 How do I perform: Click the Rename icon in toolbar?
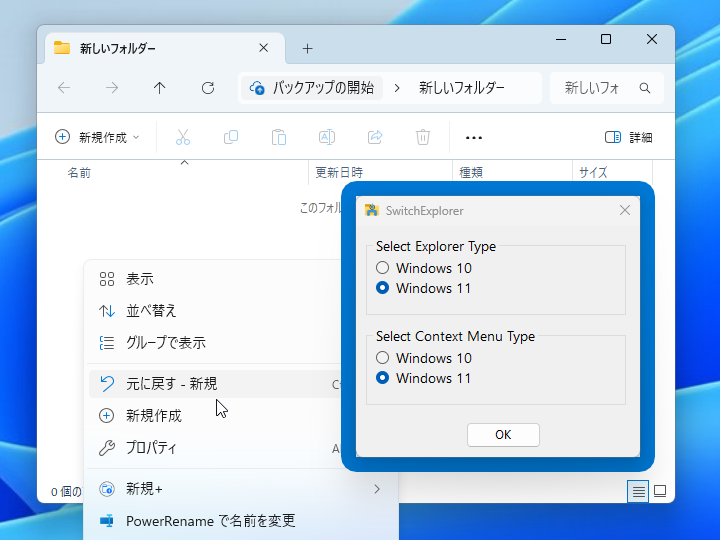(327, 137)
